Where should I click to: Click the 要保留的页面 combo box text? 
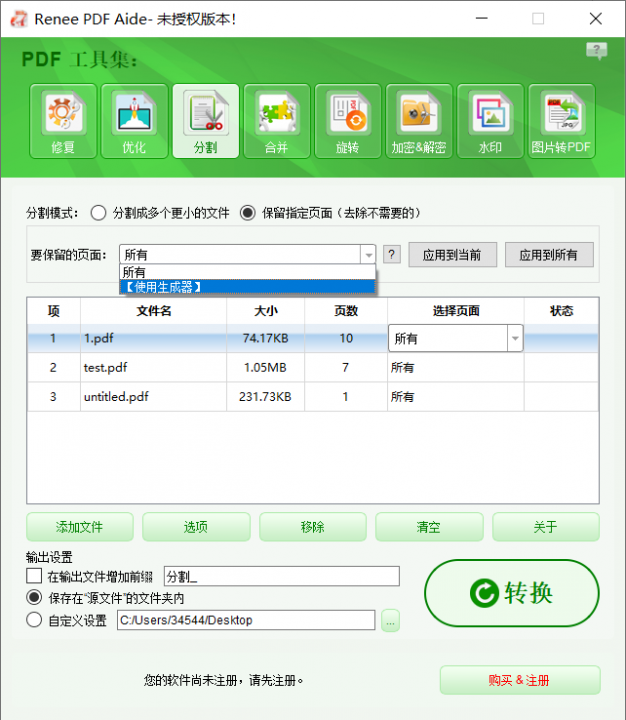240,254
